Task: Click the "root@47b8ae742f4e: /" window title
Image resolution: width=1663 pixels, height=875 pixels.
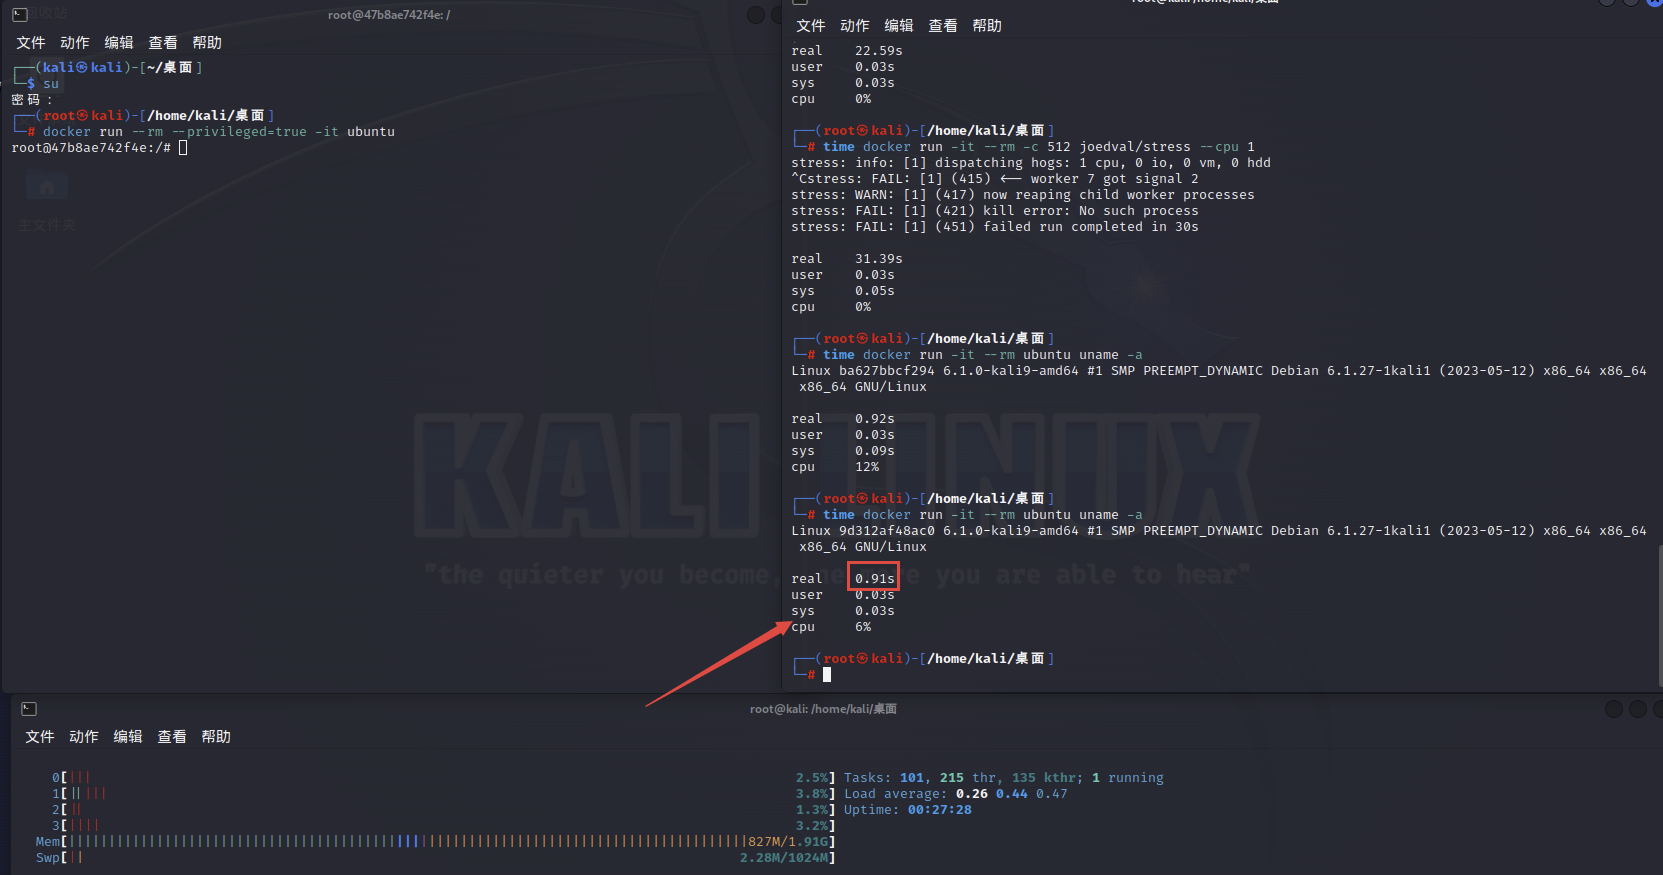Action: tap(389, 15)
